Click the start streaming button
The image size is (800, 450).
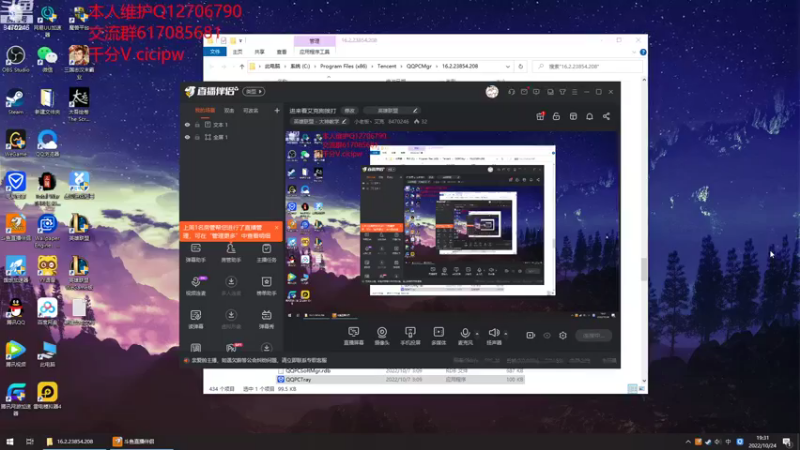pyautogui.click(x=593, y=335)
